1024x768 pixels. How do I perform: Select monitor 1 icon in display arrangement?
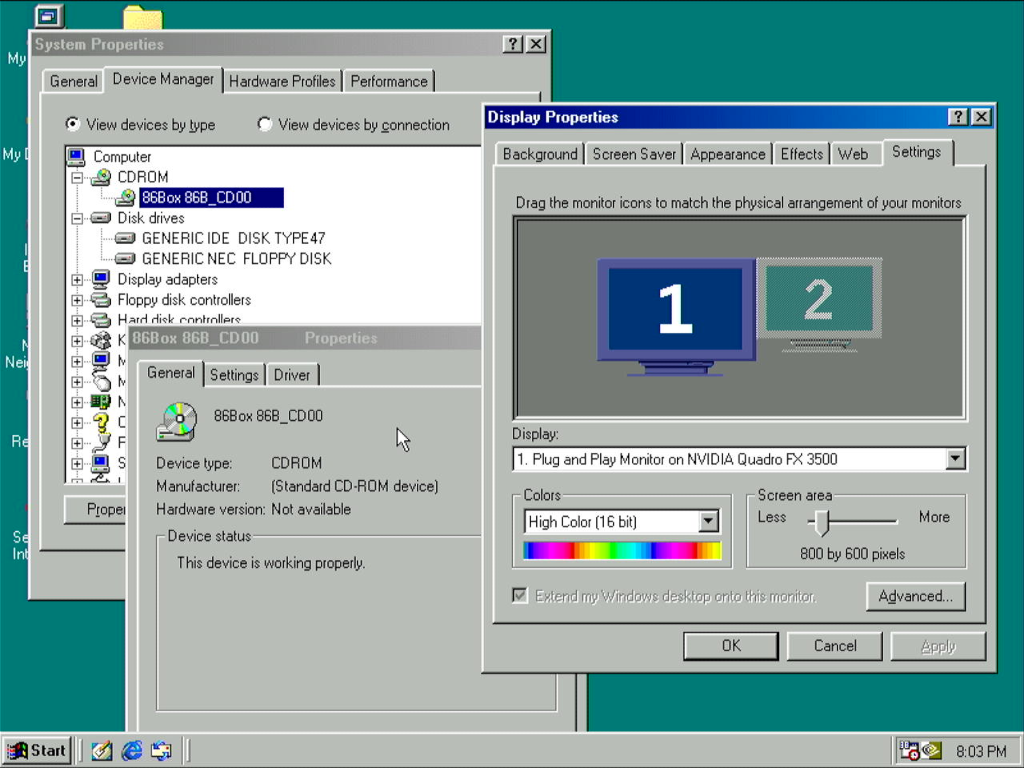(x=675, y=310)
